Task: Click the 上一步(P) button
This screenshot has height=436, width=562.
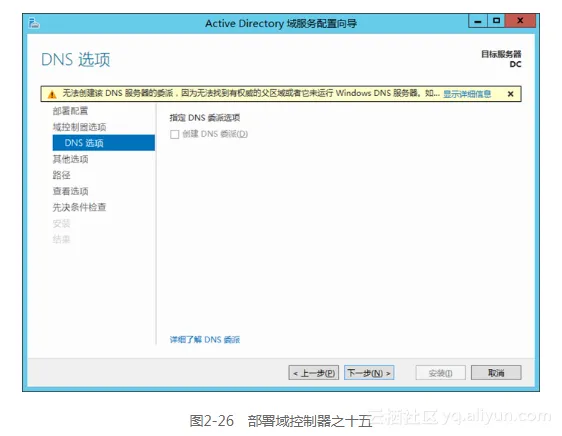Action: click(x=314, y=373)
